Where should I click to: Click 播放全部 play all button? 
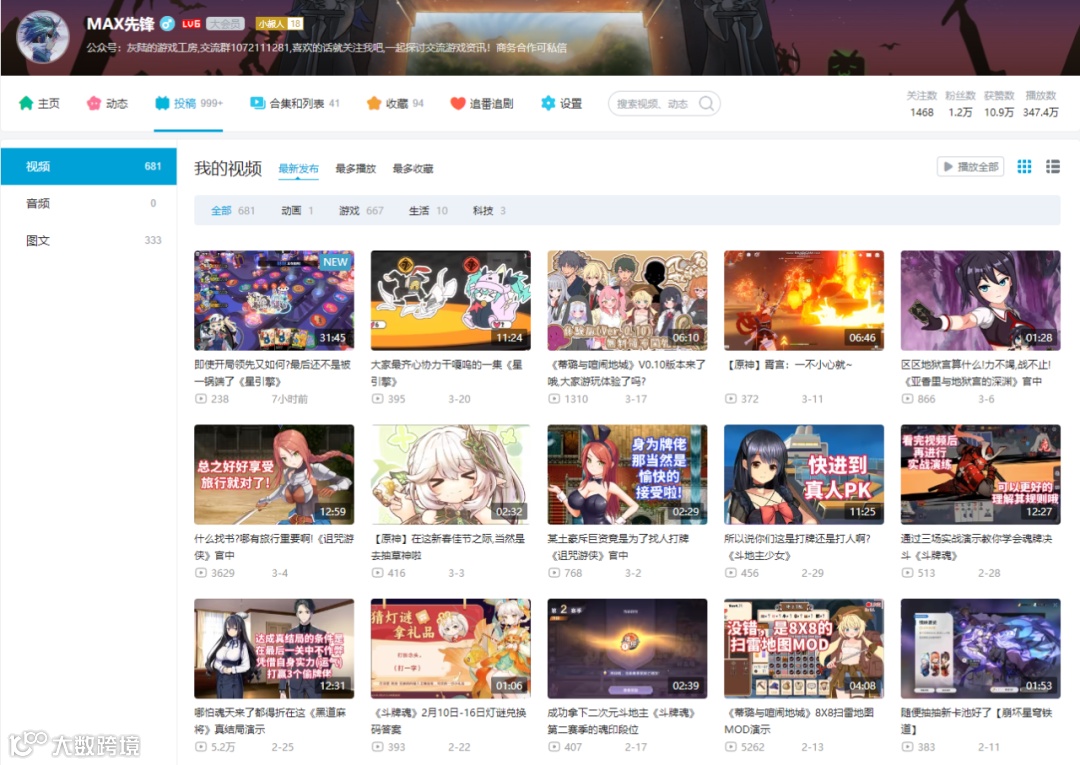tap(970, 167)
